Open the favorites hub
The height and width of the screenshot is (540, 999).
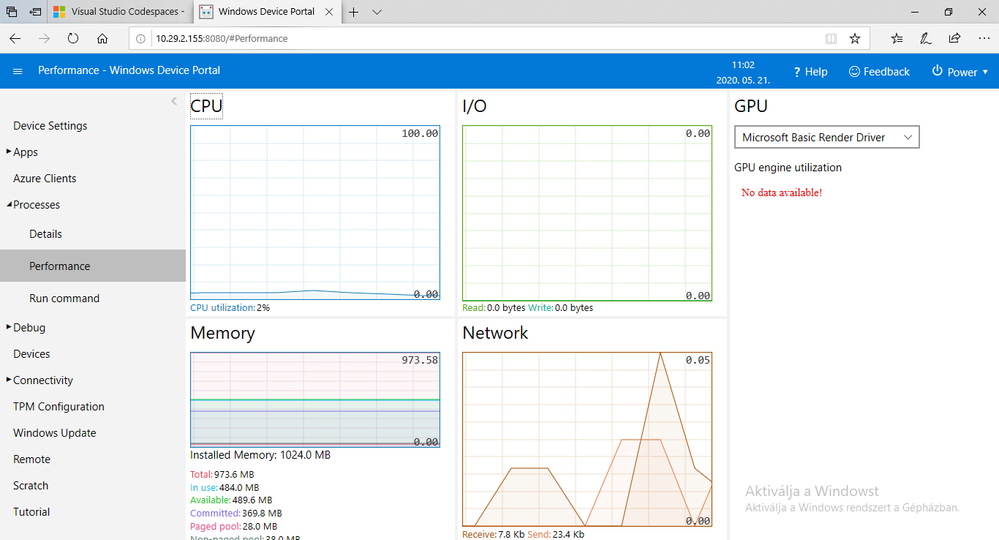897,39
